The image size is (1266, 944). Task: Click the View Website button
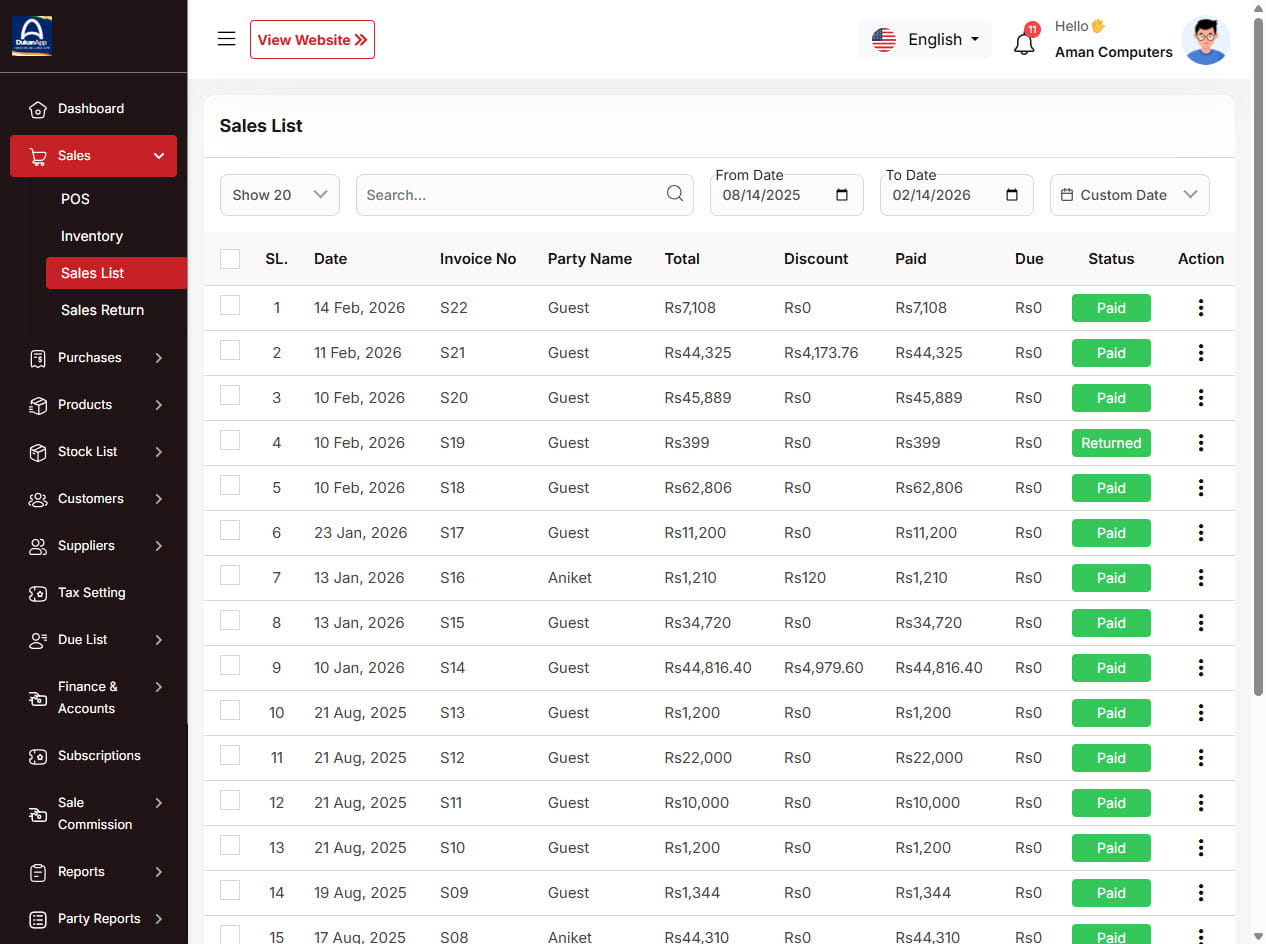click(x=312, y=40)
